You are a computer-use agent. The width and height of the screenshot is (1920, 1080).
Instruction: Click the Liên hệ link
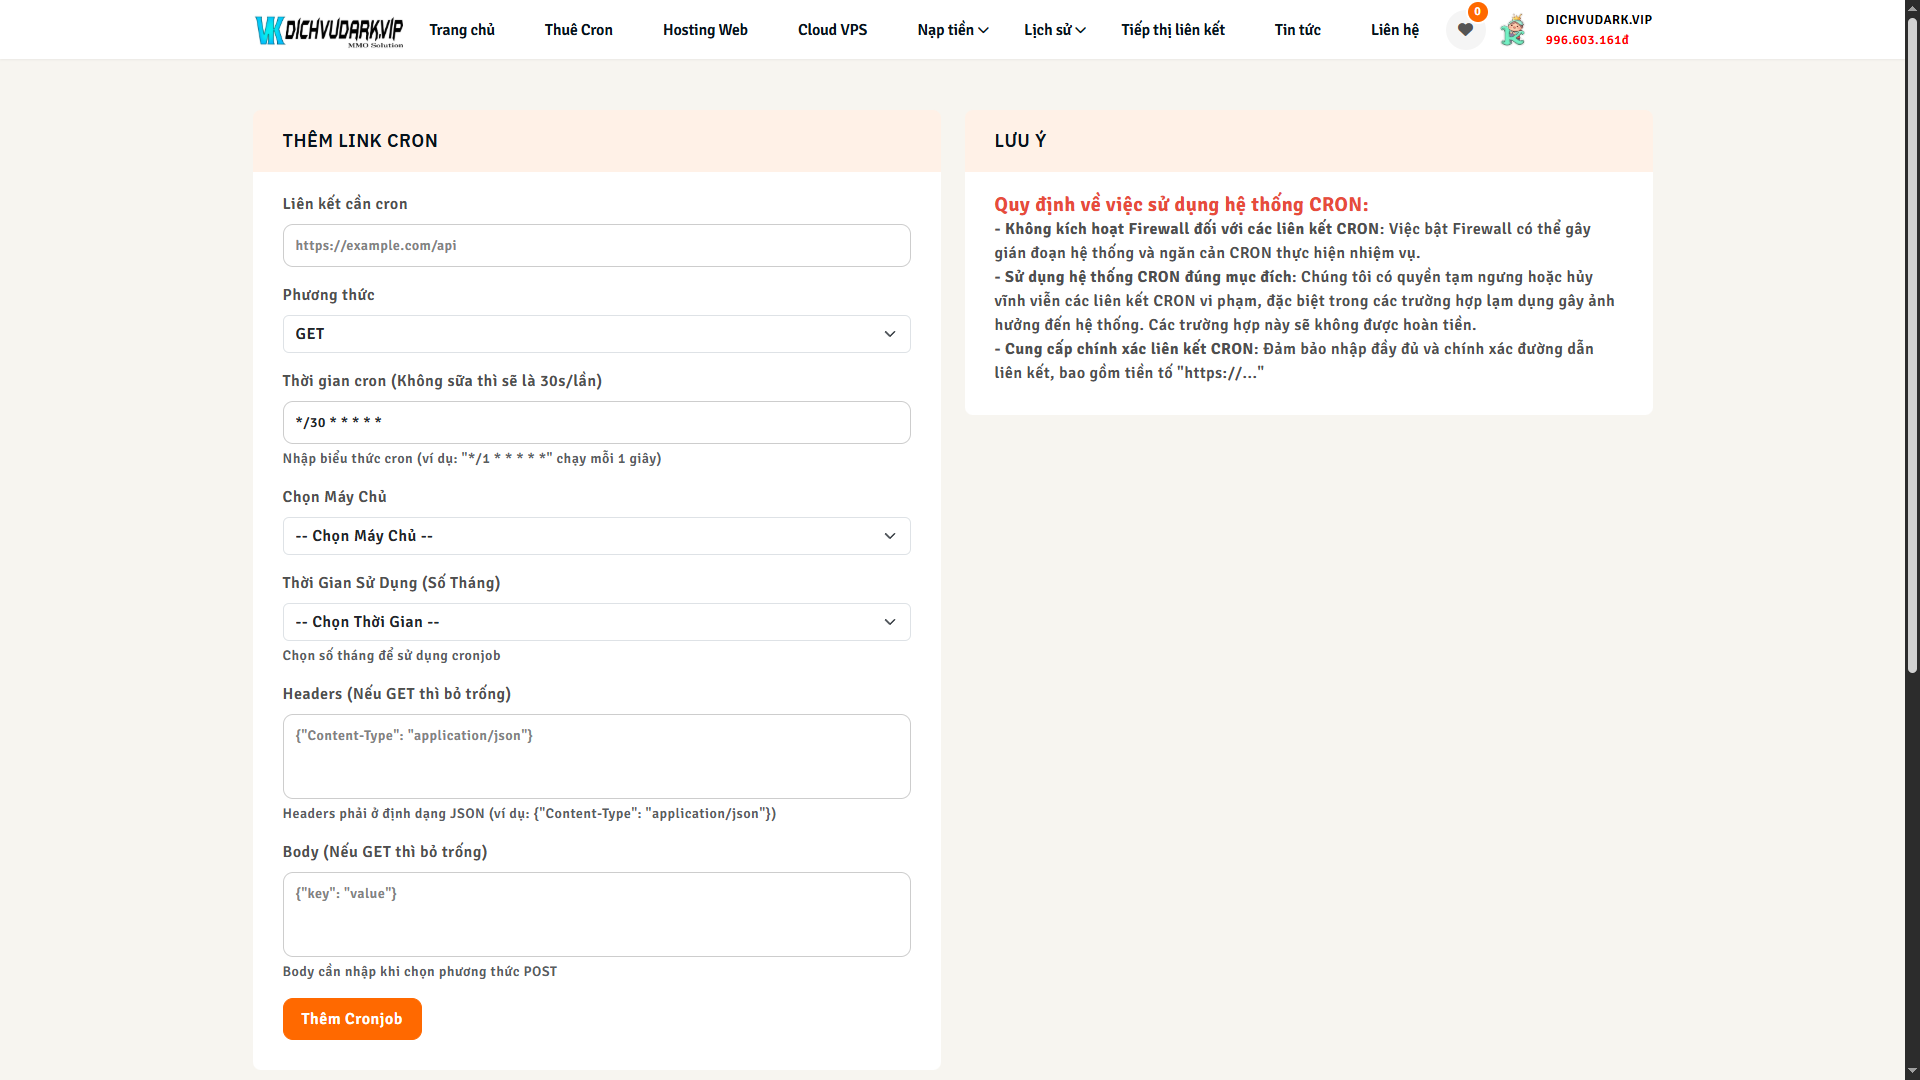[x=1394, y=30]
